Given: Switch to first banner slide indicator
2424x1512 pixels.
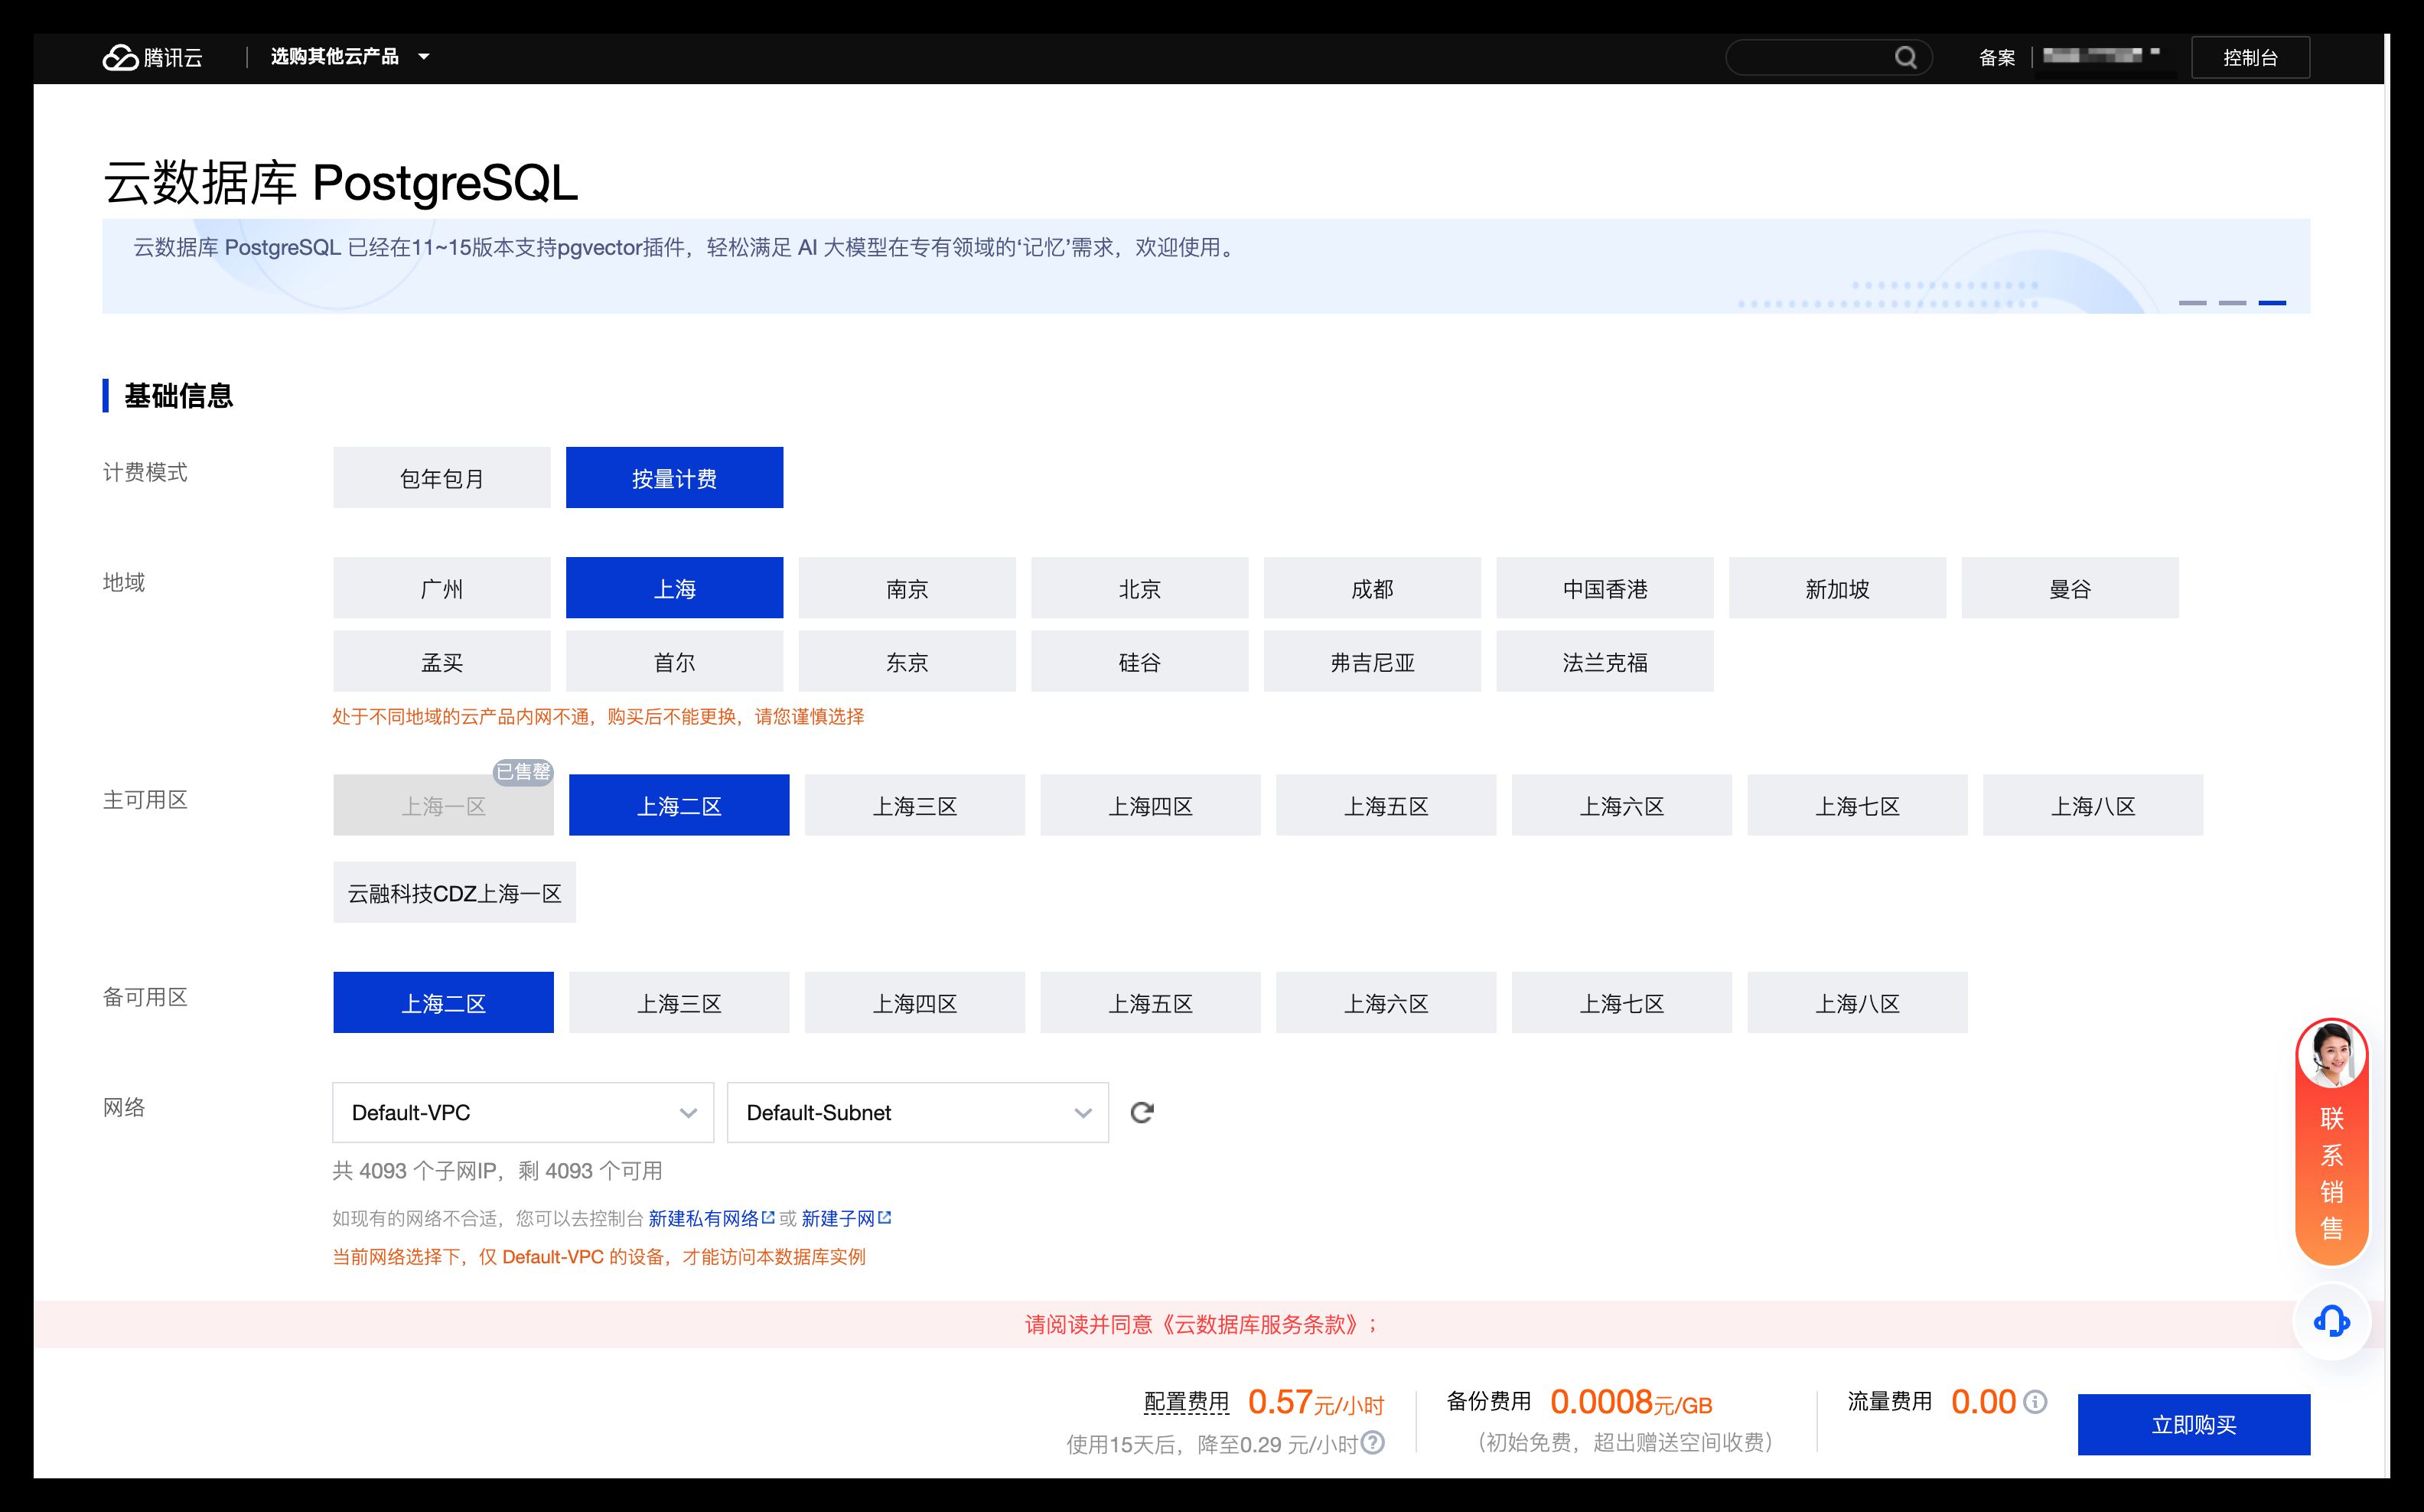Looking at the screenshot, I should 2192,302.
